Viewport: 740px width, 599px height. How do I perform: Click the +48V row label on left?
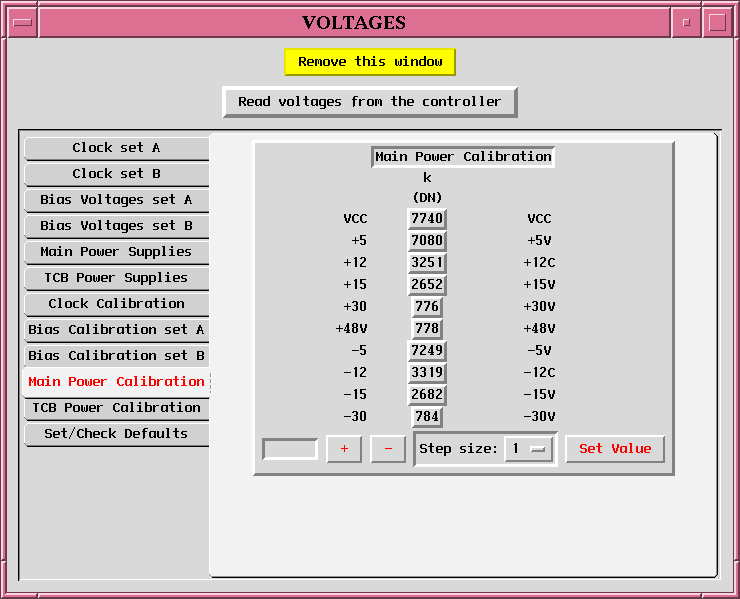click(x=351, y=329)
